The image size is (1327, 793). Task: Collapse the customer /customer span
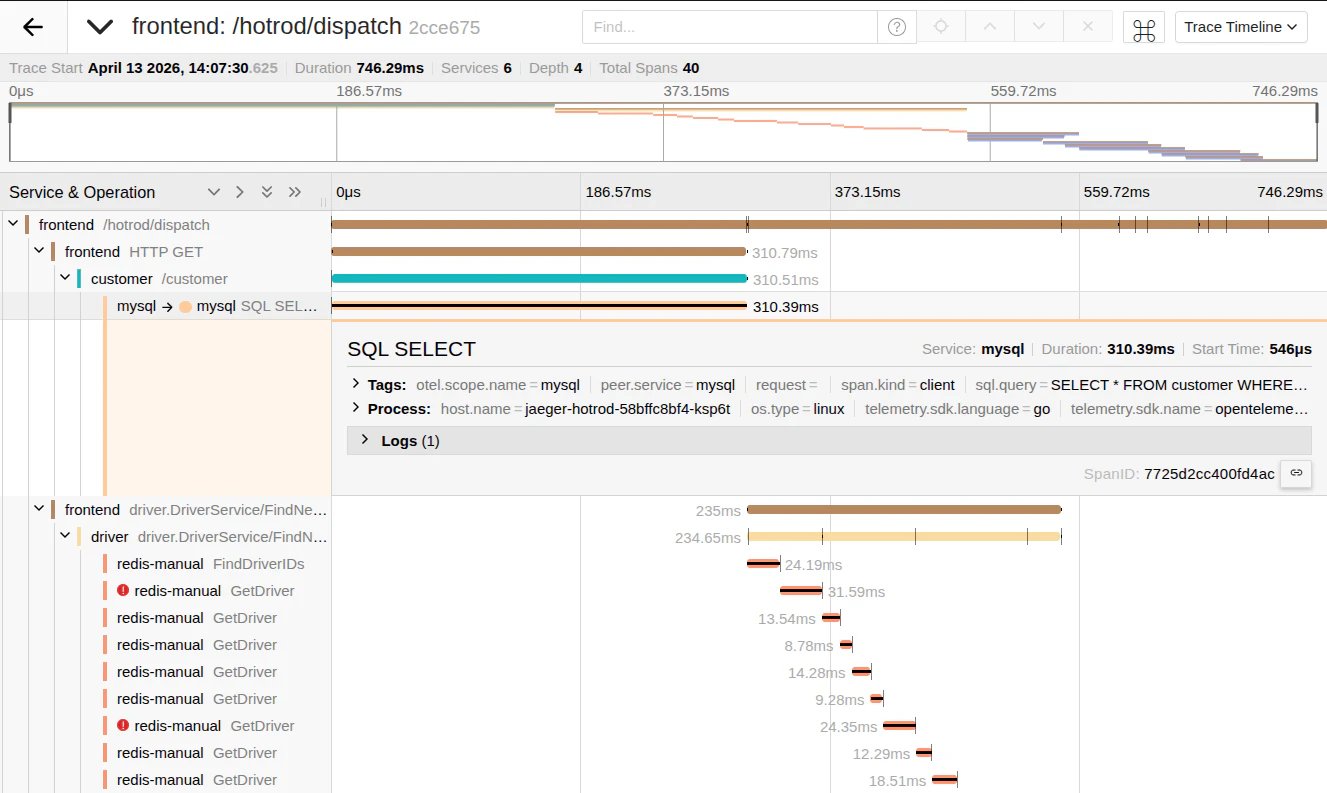coord(65,279)
